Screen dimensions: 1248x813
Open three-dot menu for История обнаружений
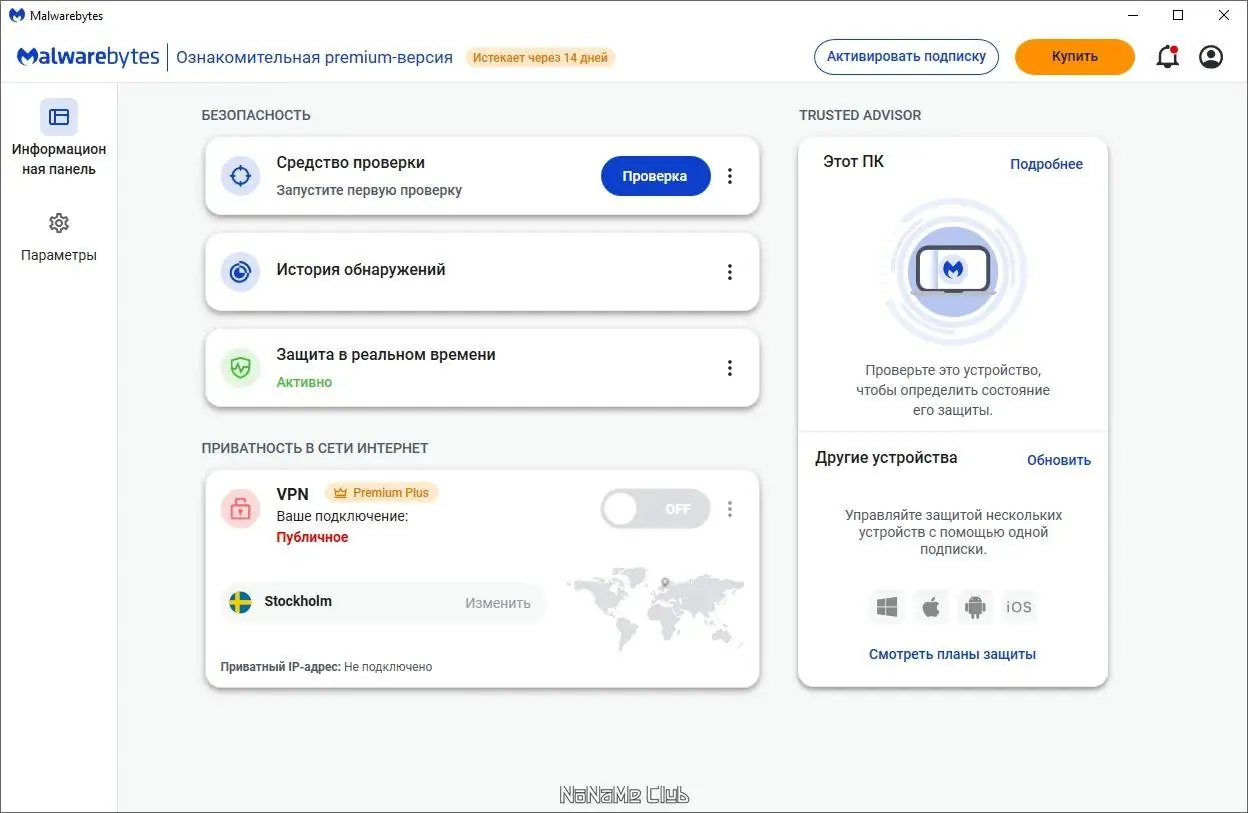(730, 272)
